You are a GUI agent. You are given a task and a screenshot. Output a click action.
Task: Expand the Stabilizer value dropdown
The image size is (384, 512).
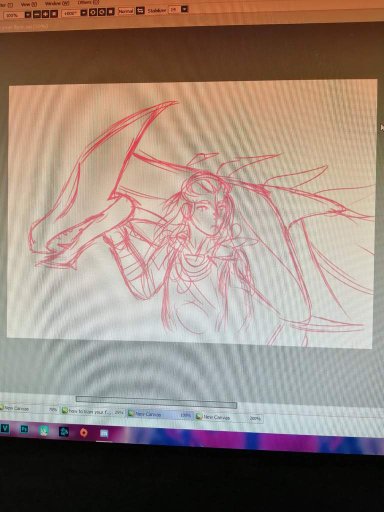(184, 9)
